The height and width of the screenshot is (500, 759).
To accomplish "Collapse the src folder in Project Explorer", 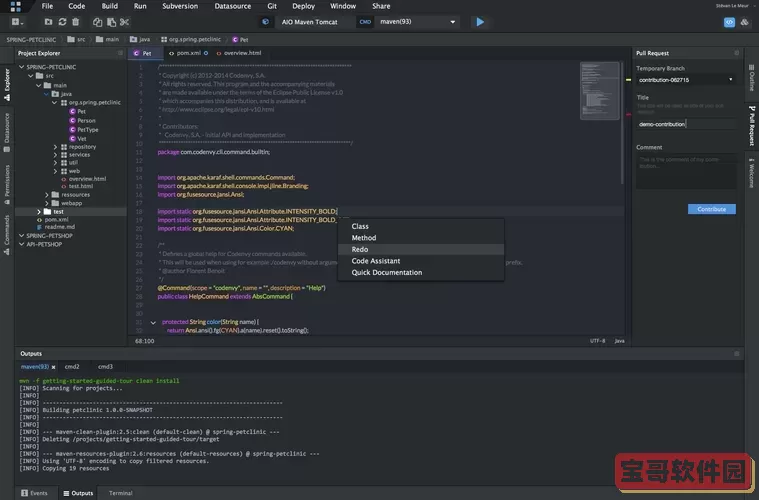I will click(x=30, y=76).
